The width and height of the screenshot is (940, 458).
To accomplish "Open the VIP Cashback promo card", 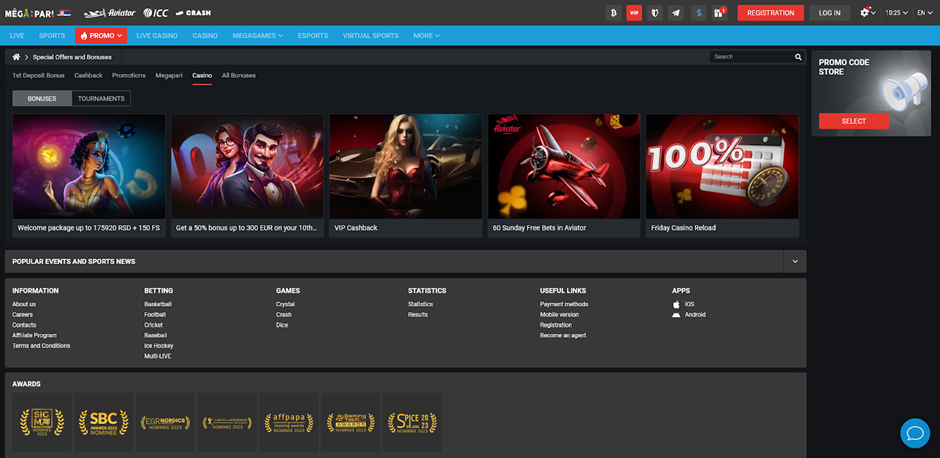I will (x=406, y=176).
